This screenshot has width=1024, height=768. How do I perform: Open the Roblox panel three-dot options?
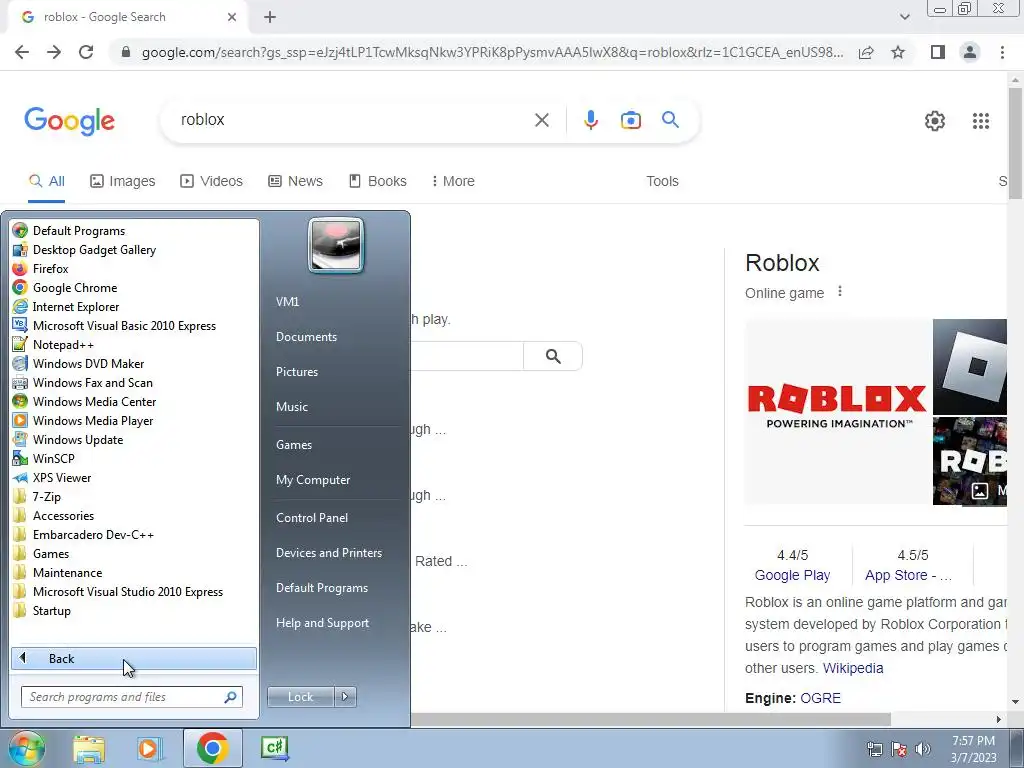(x=840, y=292)
